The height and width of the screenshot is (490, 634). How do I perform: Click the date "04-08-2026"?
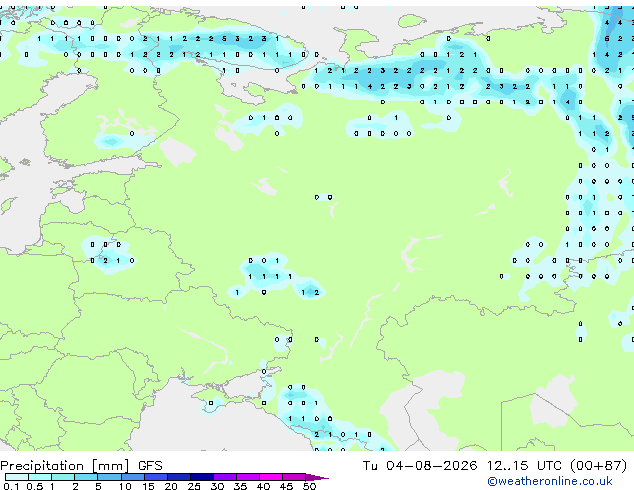tap(431, 465)
